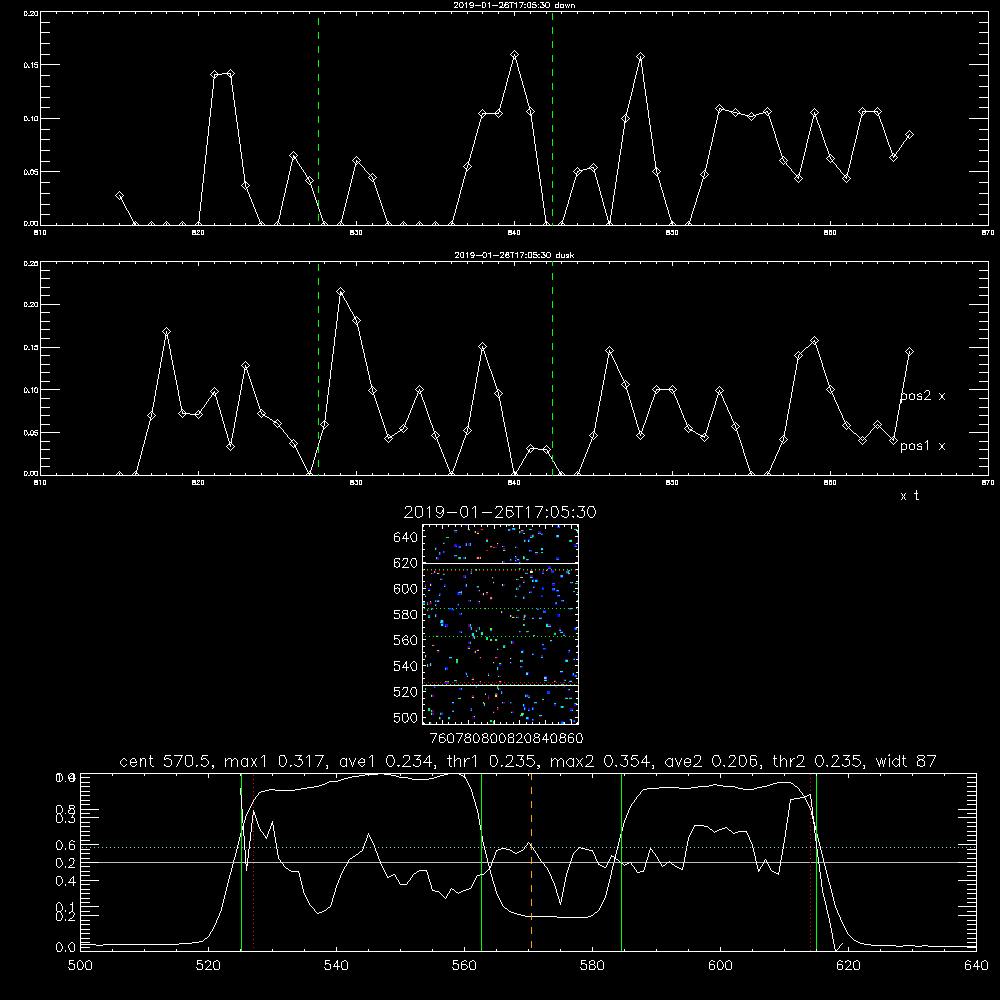This screenshot has height=1000, width=1000.
Task: Click the '2019-01-26T17:05:30 dawn' plot title
Action: point(514,5)
